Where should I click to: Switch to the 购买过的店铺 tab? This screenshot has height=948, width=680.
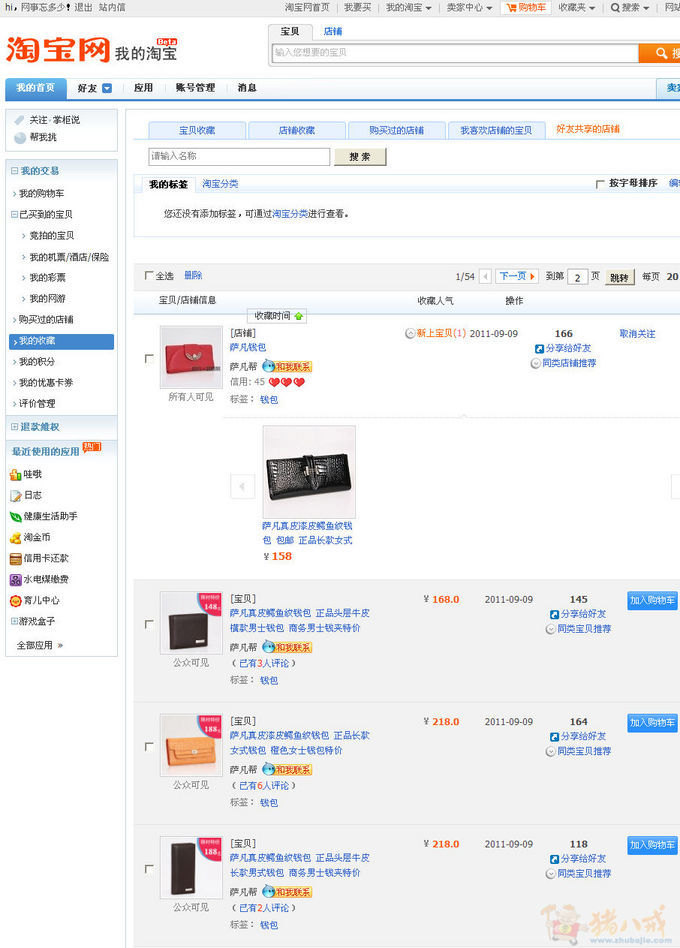coord(397,131)
